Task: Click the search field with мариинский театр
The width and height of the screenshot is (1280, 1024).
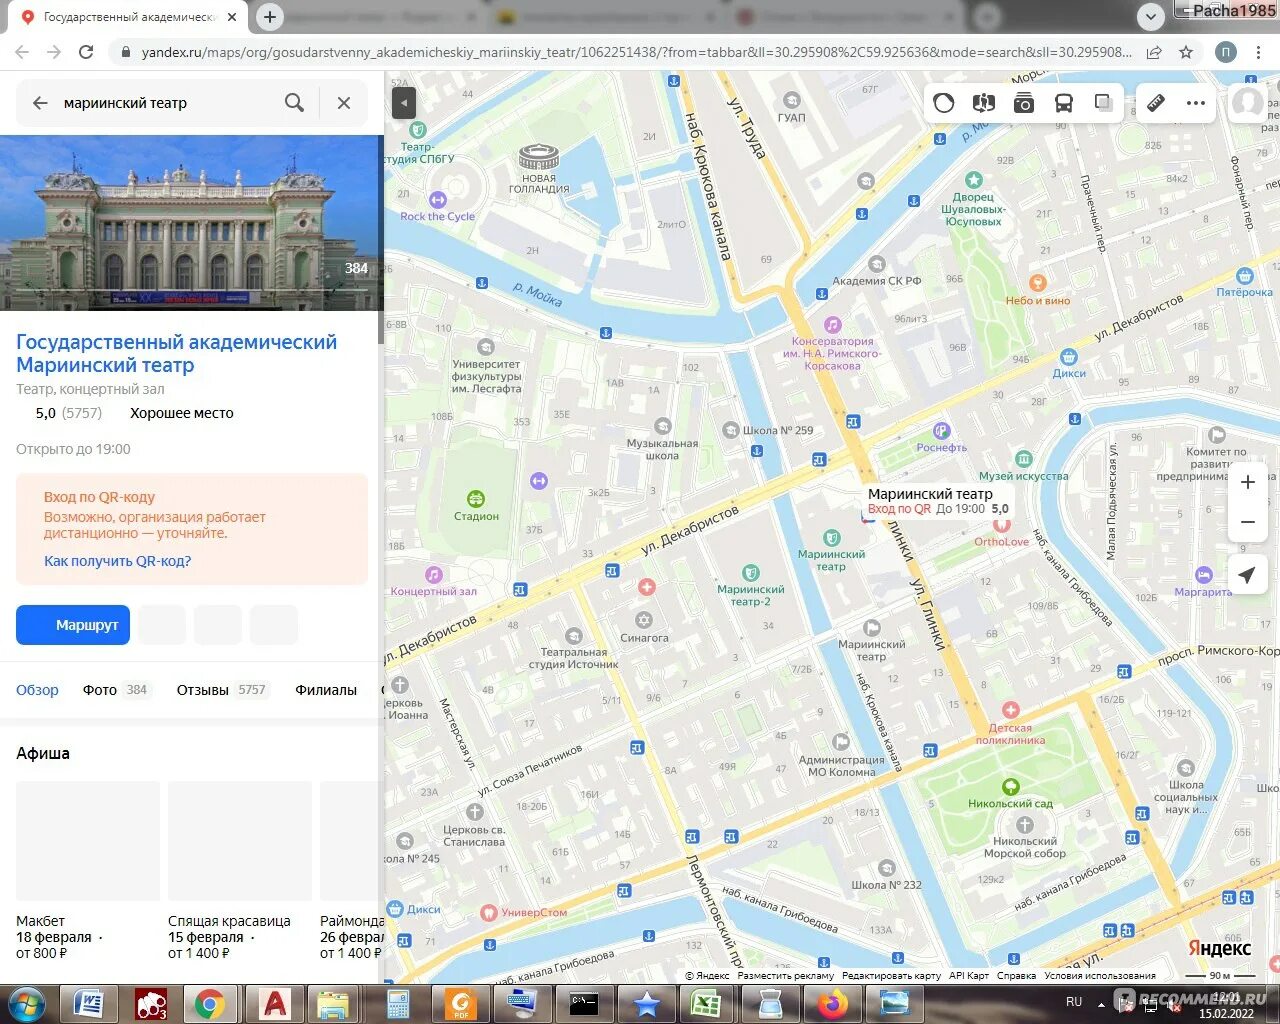Action: [x=165, y=102]
